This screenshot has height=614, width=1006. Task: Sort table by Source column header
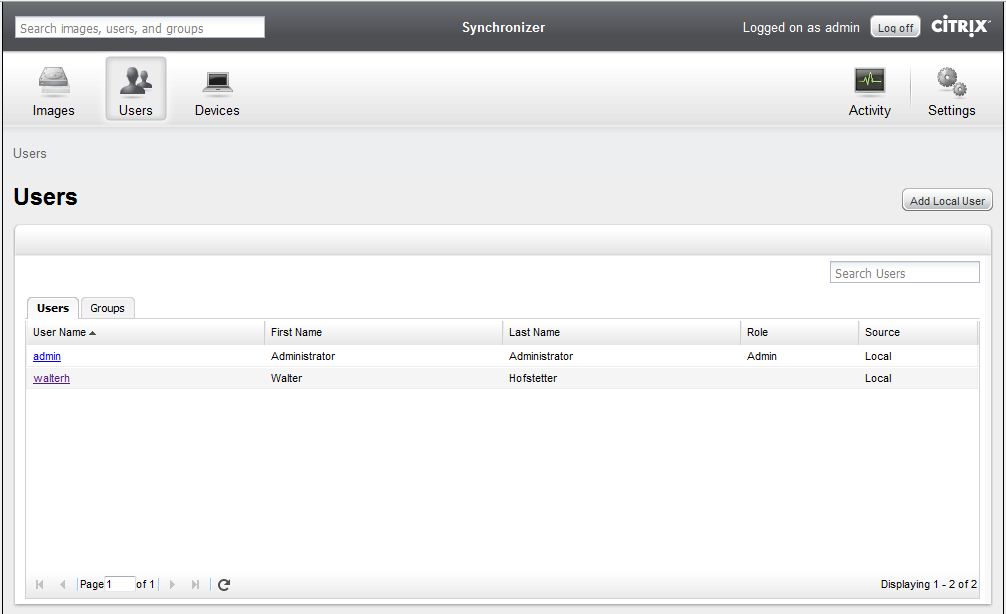click(882, 332)
